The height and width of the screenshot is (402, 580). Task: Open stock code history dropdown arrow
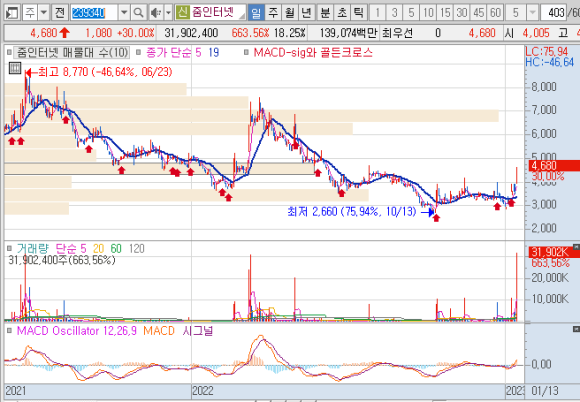[x=124, y=13]
